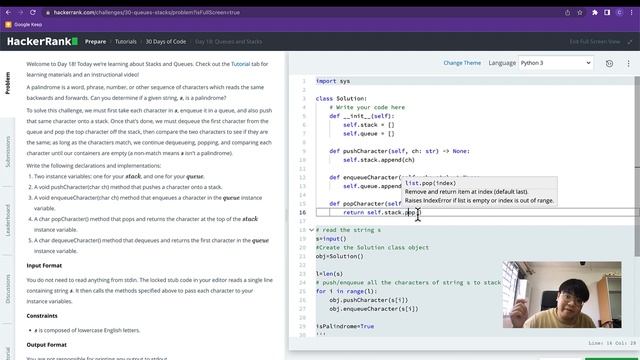This screenshot has width=640, height=360.
Task: Click Change Theme
Action: 462,63
